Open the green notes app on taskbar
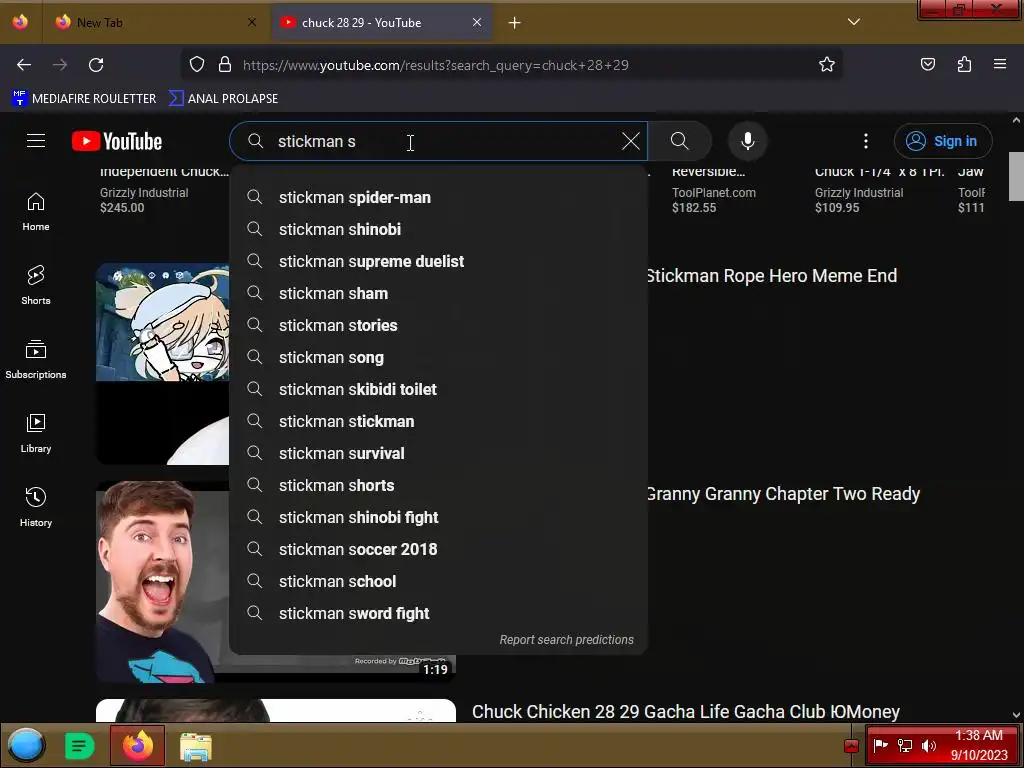This screenshot has width=1024, height=768. [x=80, y=745]
